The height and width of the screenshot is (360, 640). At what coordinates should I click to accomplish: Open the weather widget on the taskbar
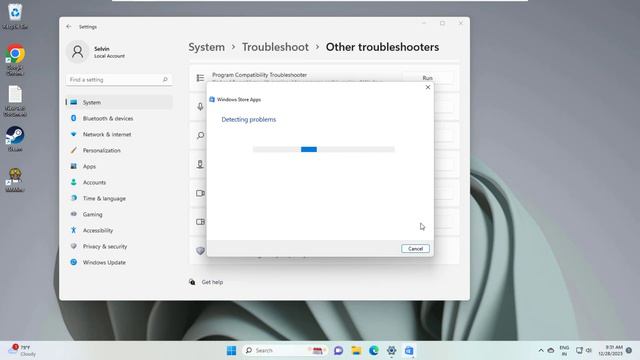[22, 351]
